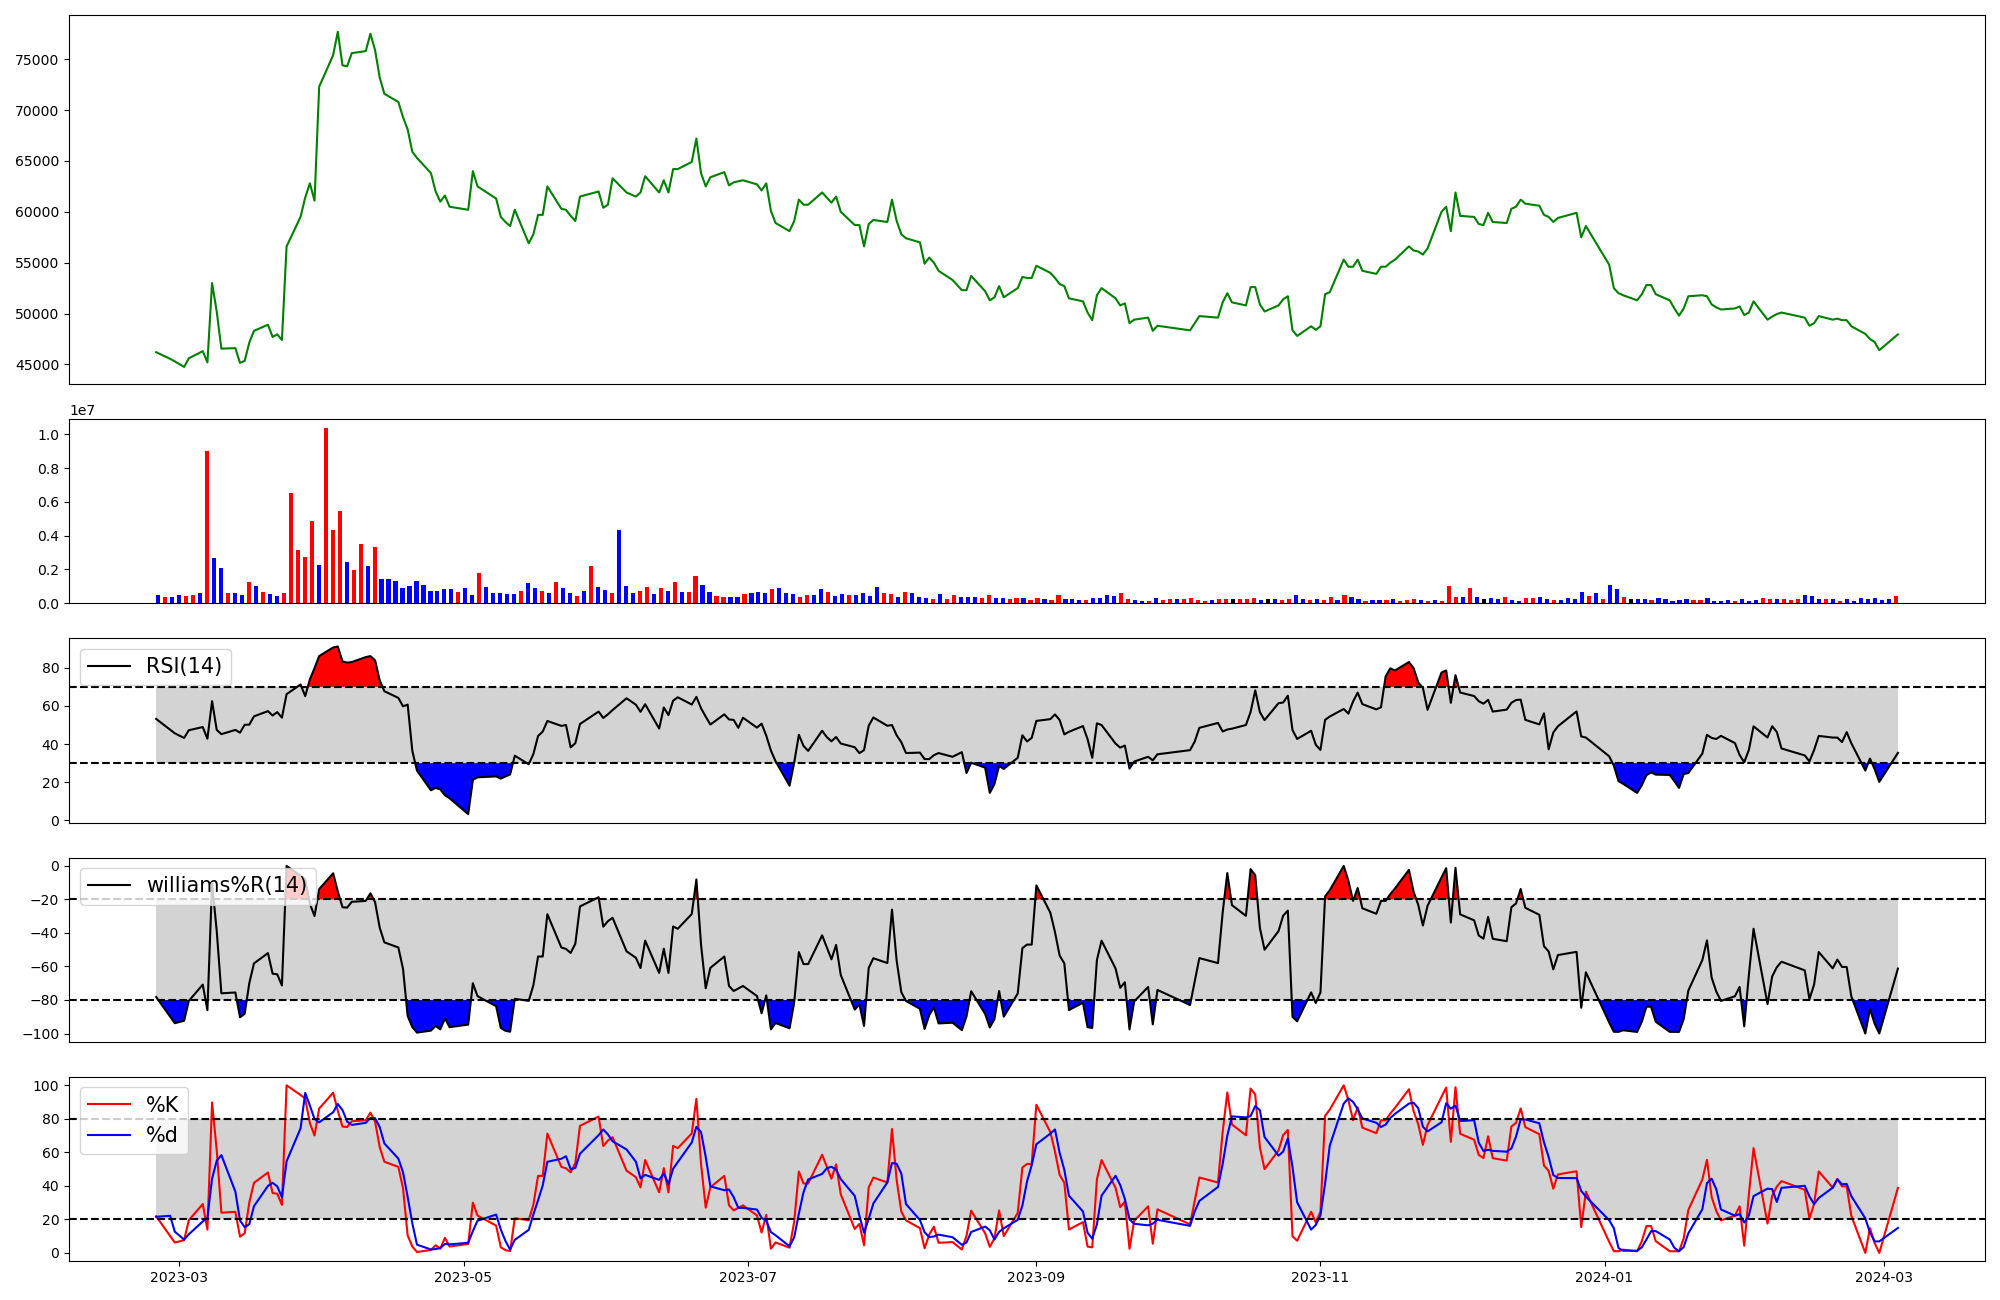Click the 1.0 volume axis tick label
2000x1300 pixels.
click(48, 435)
